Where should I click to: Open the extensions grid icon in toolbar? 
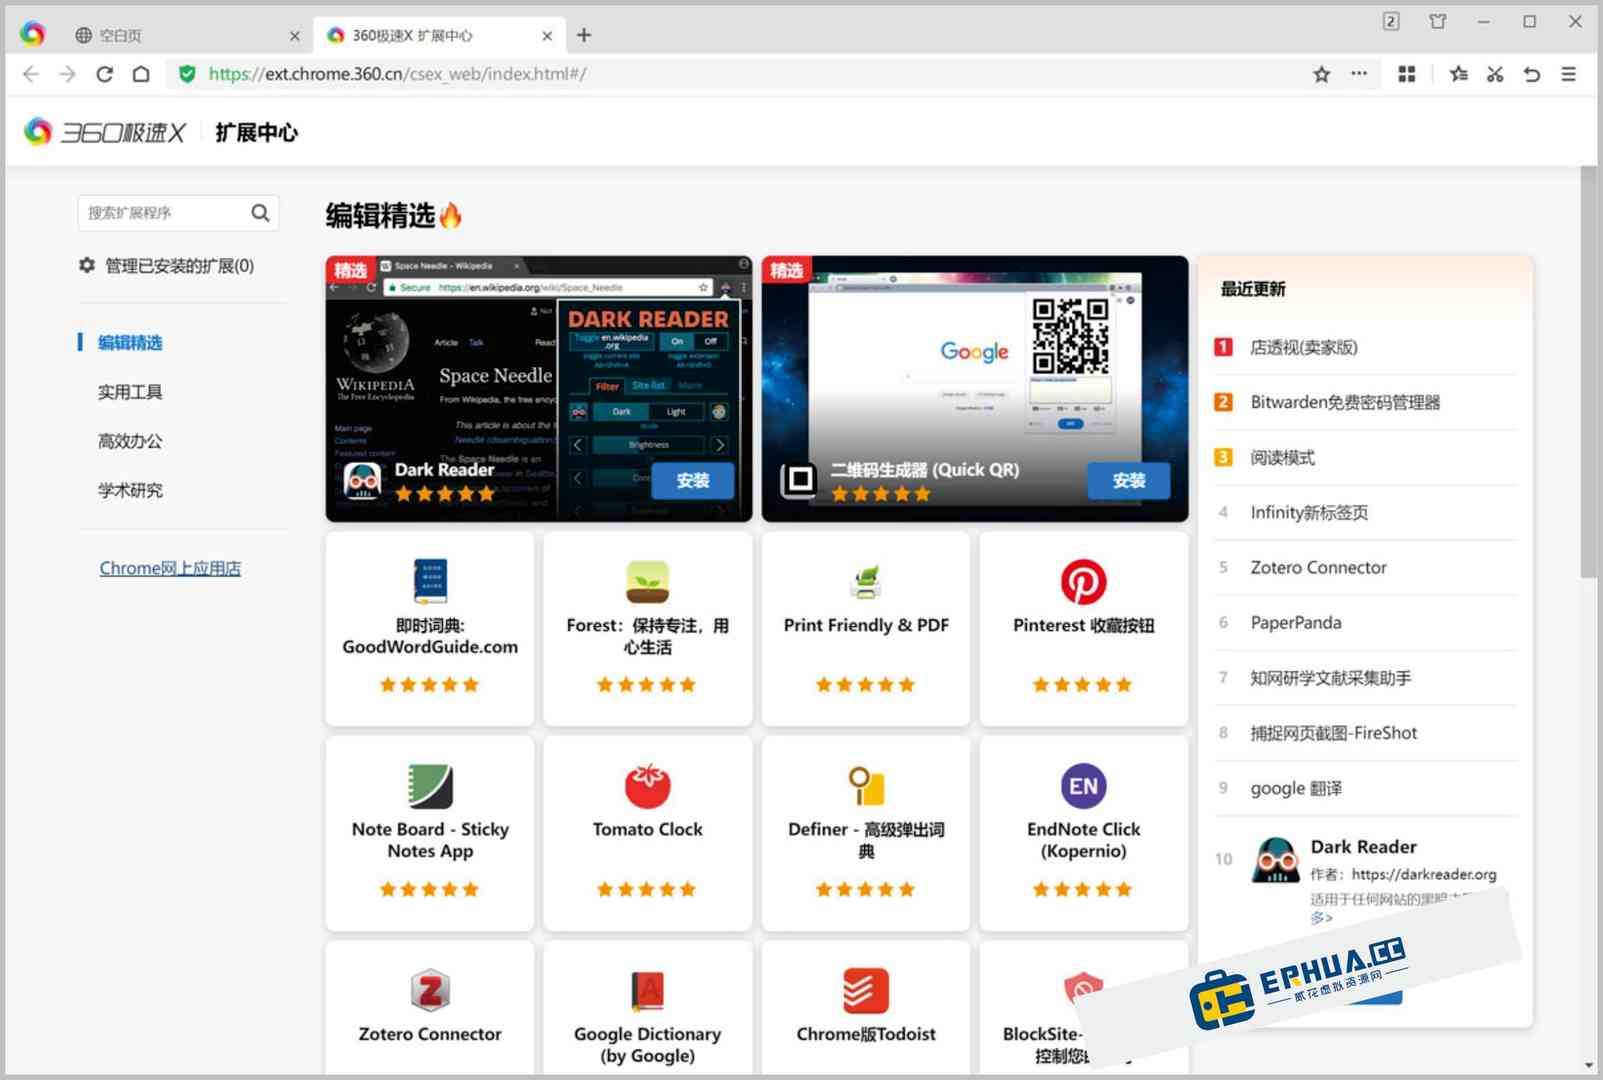(x=1406, y=74)
